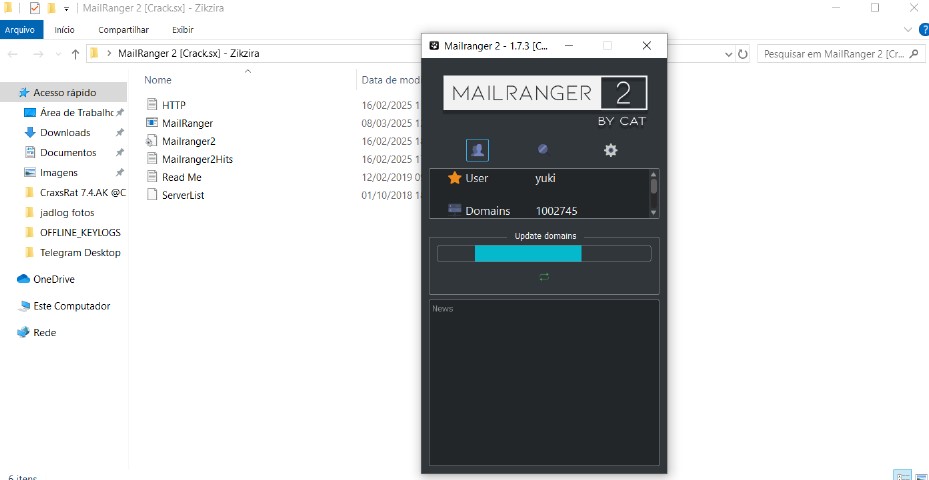Click the Read Me document icon
929x480 pixels.
pyautogui.click(x=152, y=177)
